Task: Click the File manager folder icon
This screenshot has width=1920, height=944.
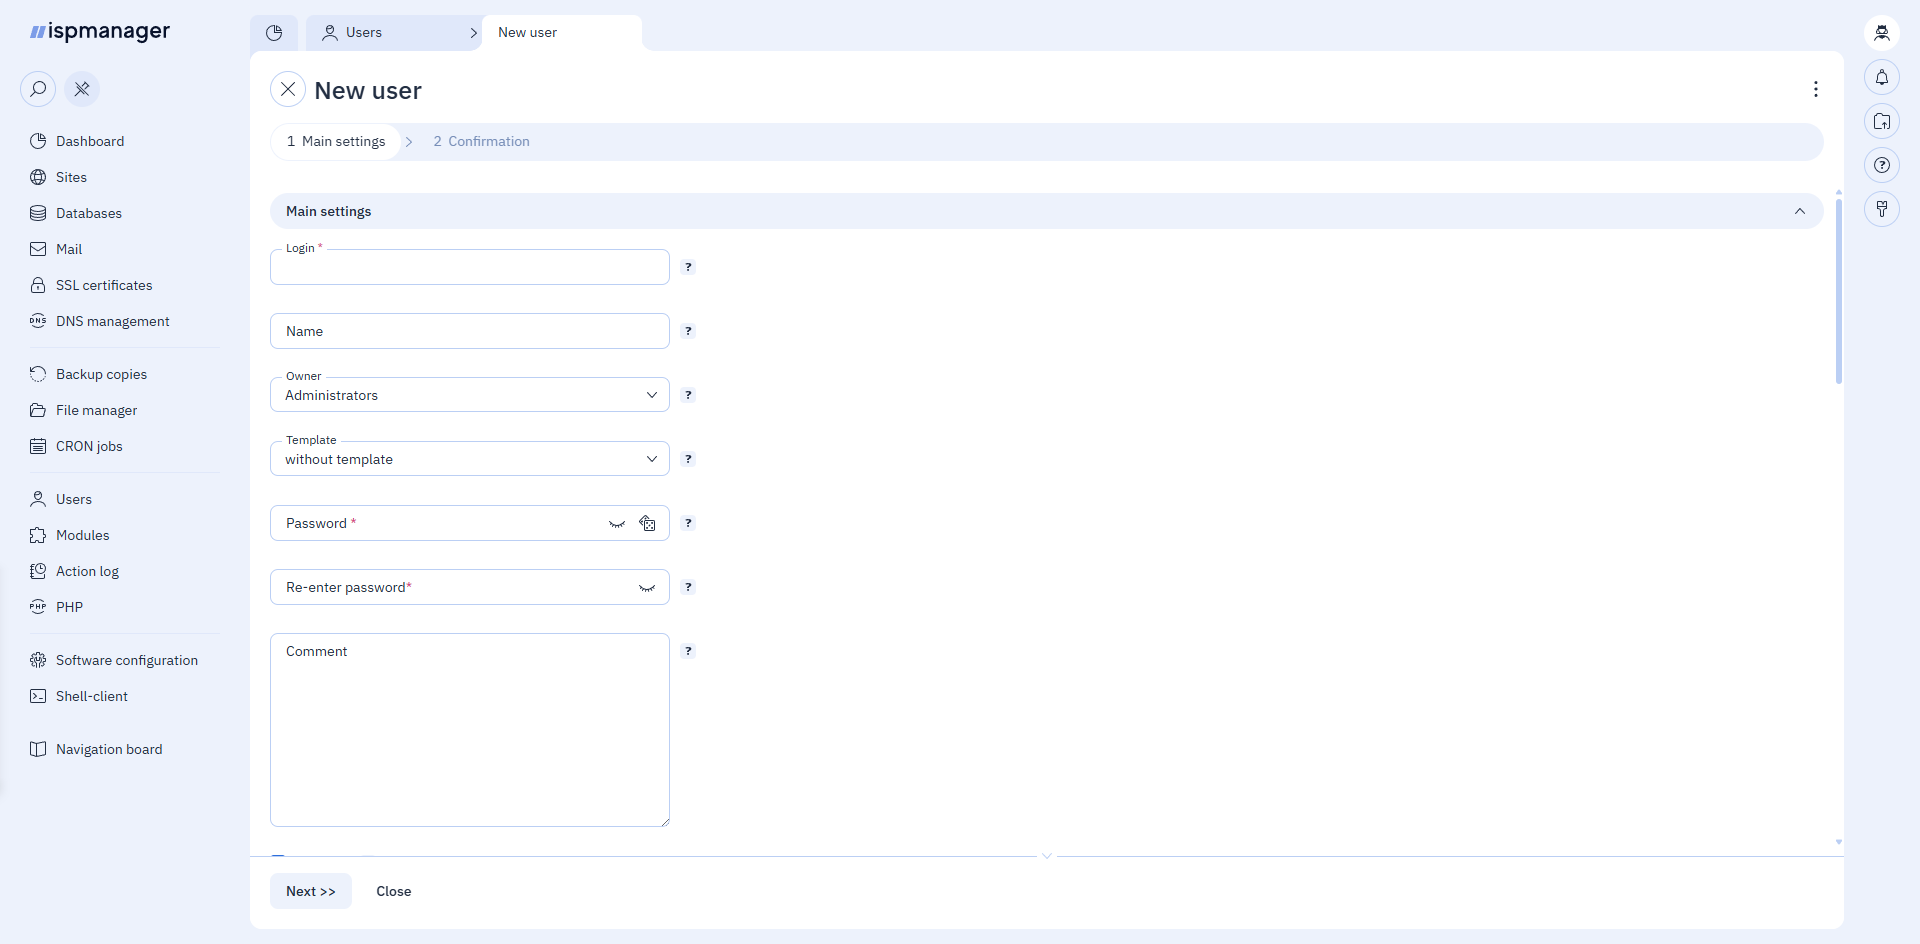Action: (38, 410)
